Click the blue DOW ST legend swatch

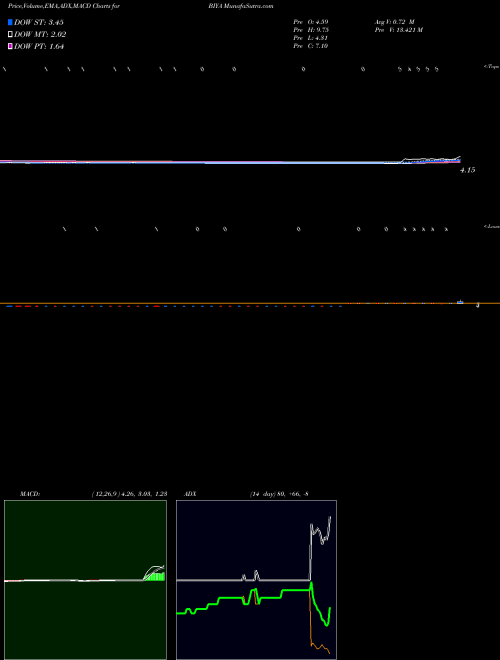click(x=10, y=22)
